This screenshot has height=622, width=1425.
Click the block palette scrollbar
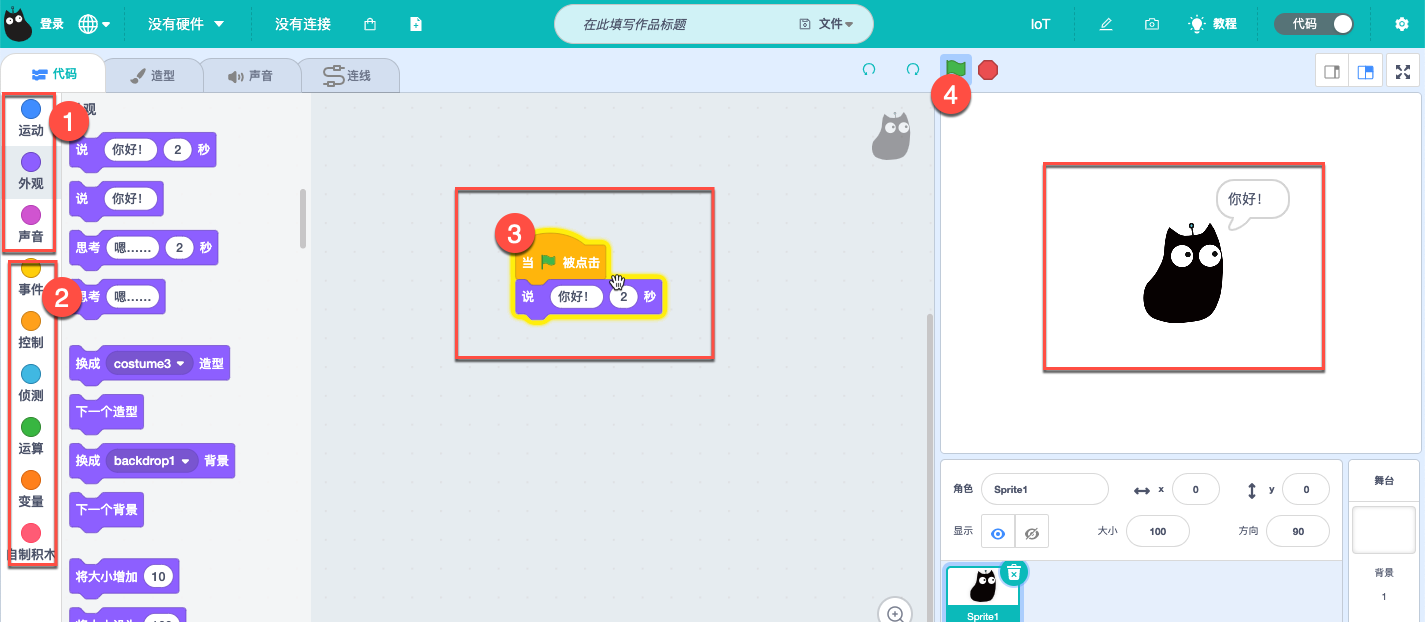click(x=302, y=218)
